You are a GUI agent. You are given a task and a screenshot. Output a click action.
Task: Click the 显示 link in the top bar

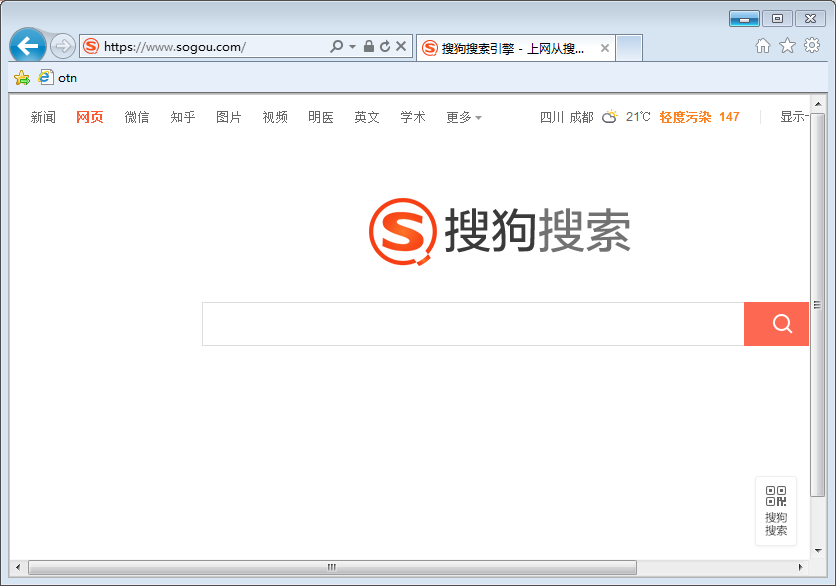click(x=794, y=117)
